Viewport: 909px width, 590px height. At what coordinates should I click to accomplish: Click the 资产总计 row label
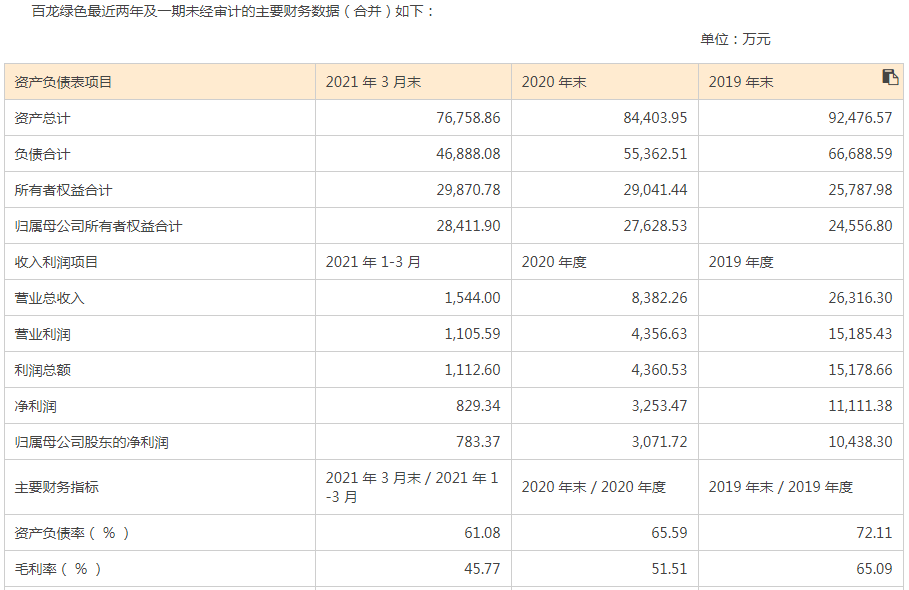(42, 118)
